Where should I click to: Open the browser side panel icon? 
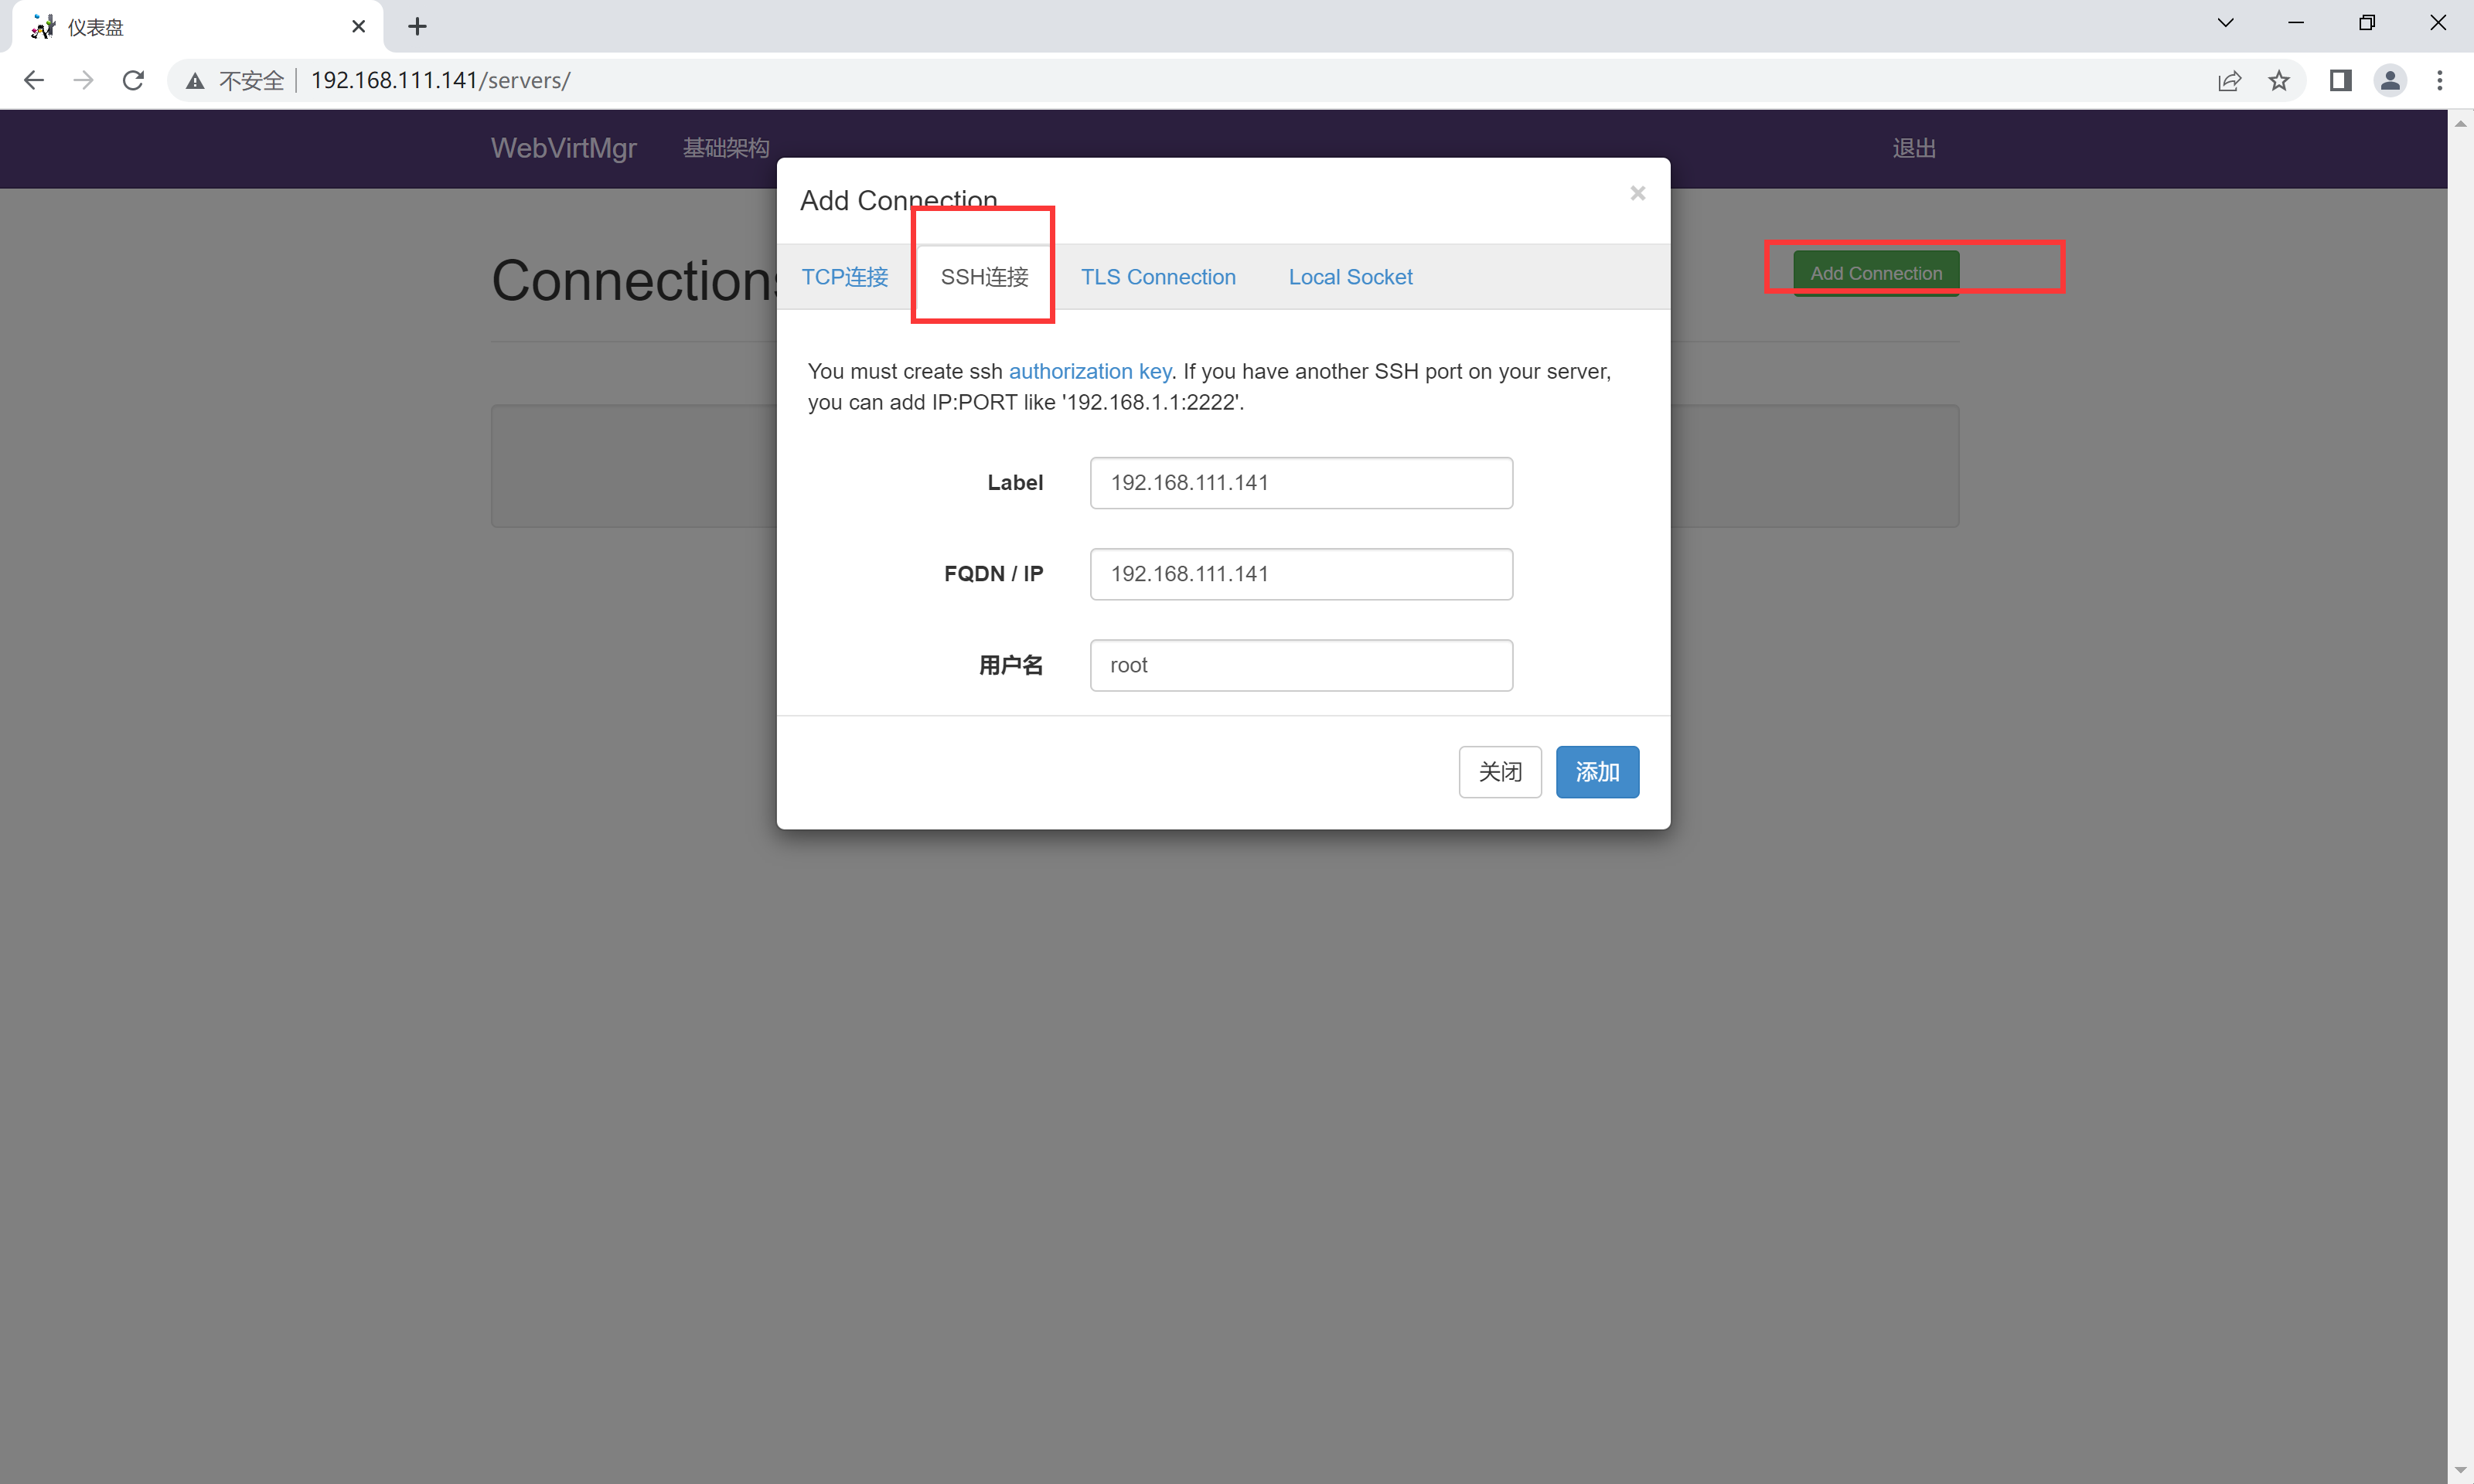[2340, 80]
